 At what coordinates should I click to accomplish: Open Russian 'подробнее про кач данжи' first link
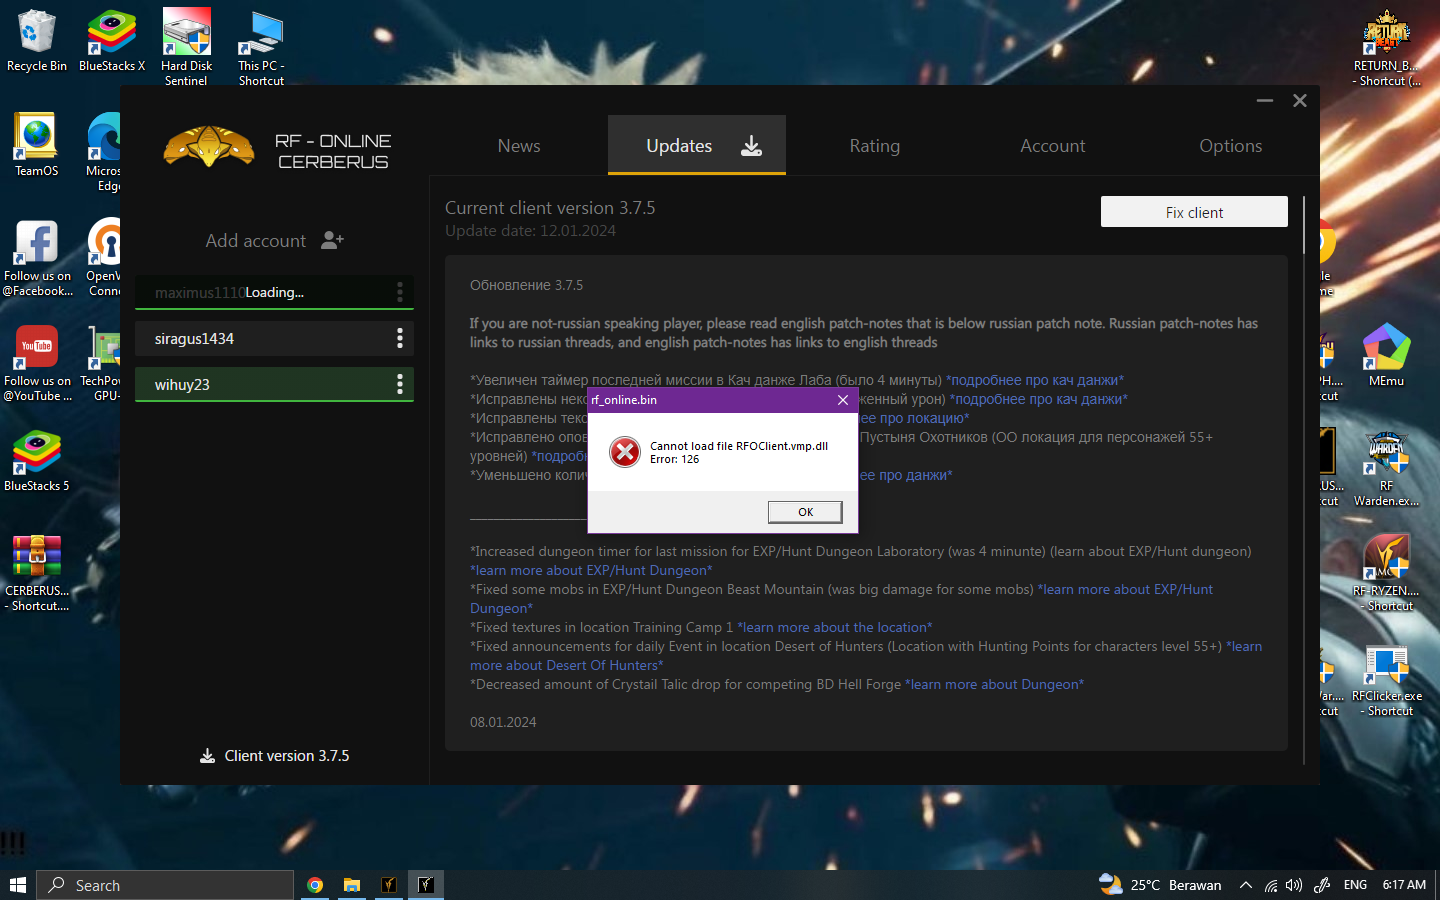[x=1035, y=380]
